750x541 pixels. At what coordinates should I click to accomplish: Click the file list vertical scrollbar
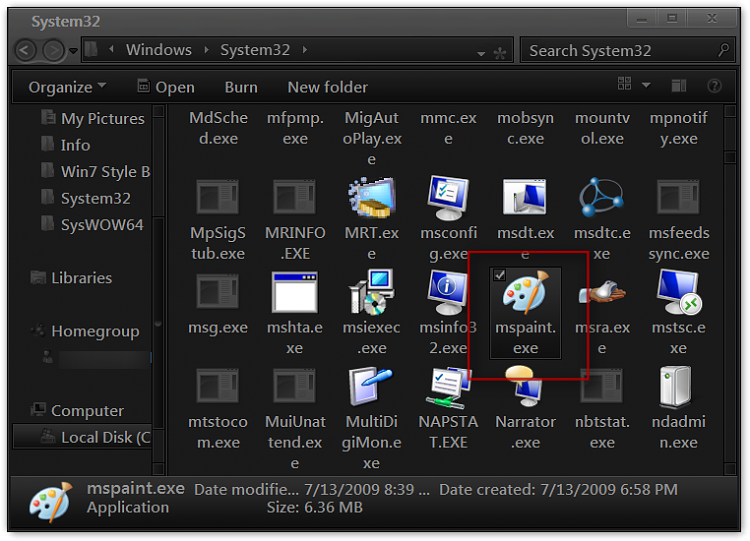(730, 290)
